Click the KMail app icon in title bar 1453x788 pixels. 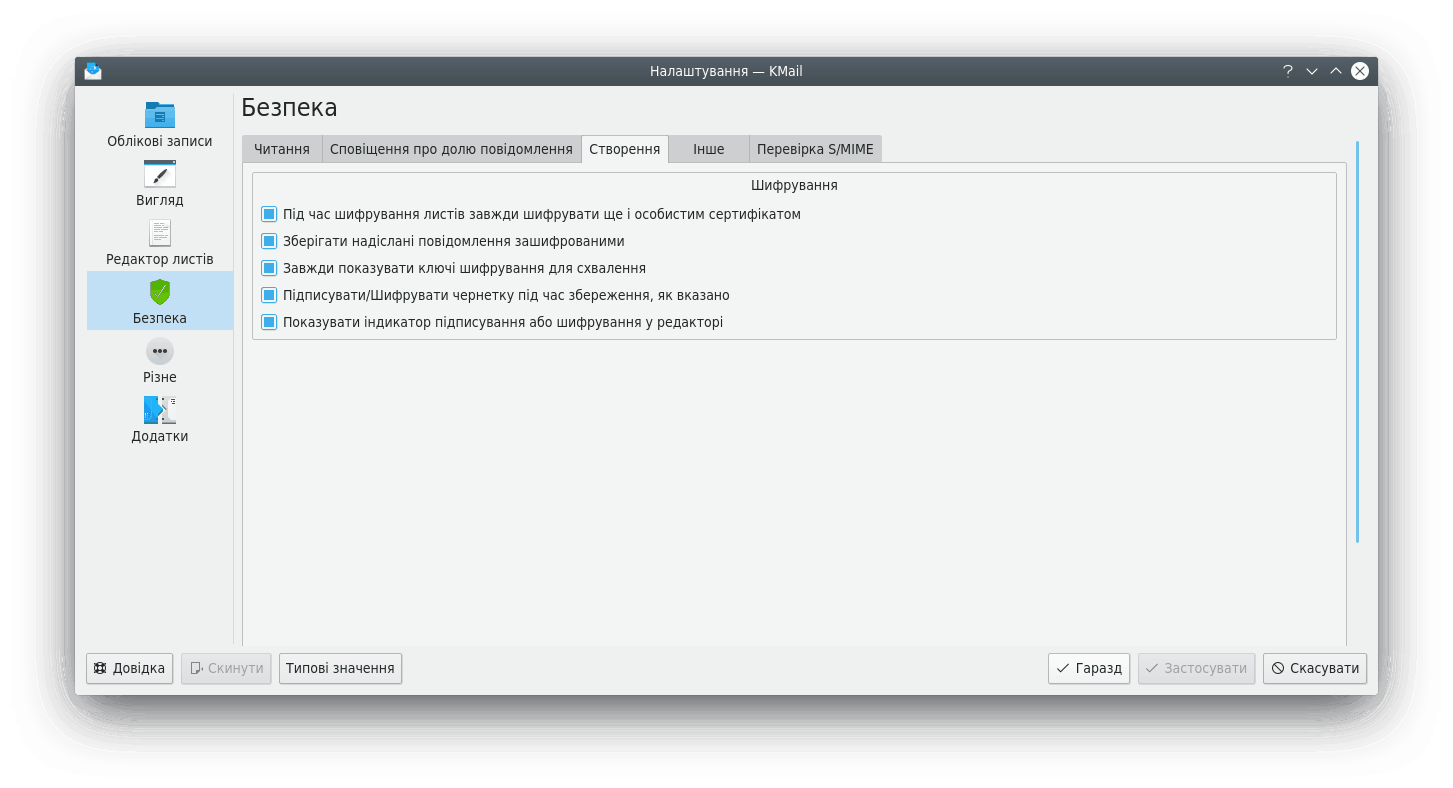(x=94, y=71)
